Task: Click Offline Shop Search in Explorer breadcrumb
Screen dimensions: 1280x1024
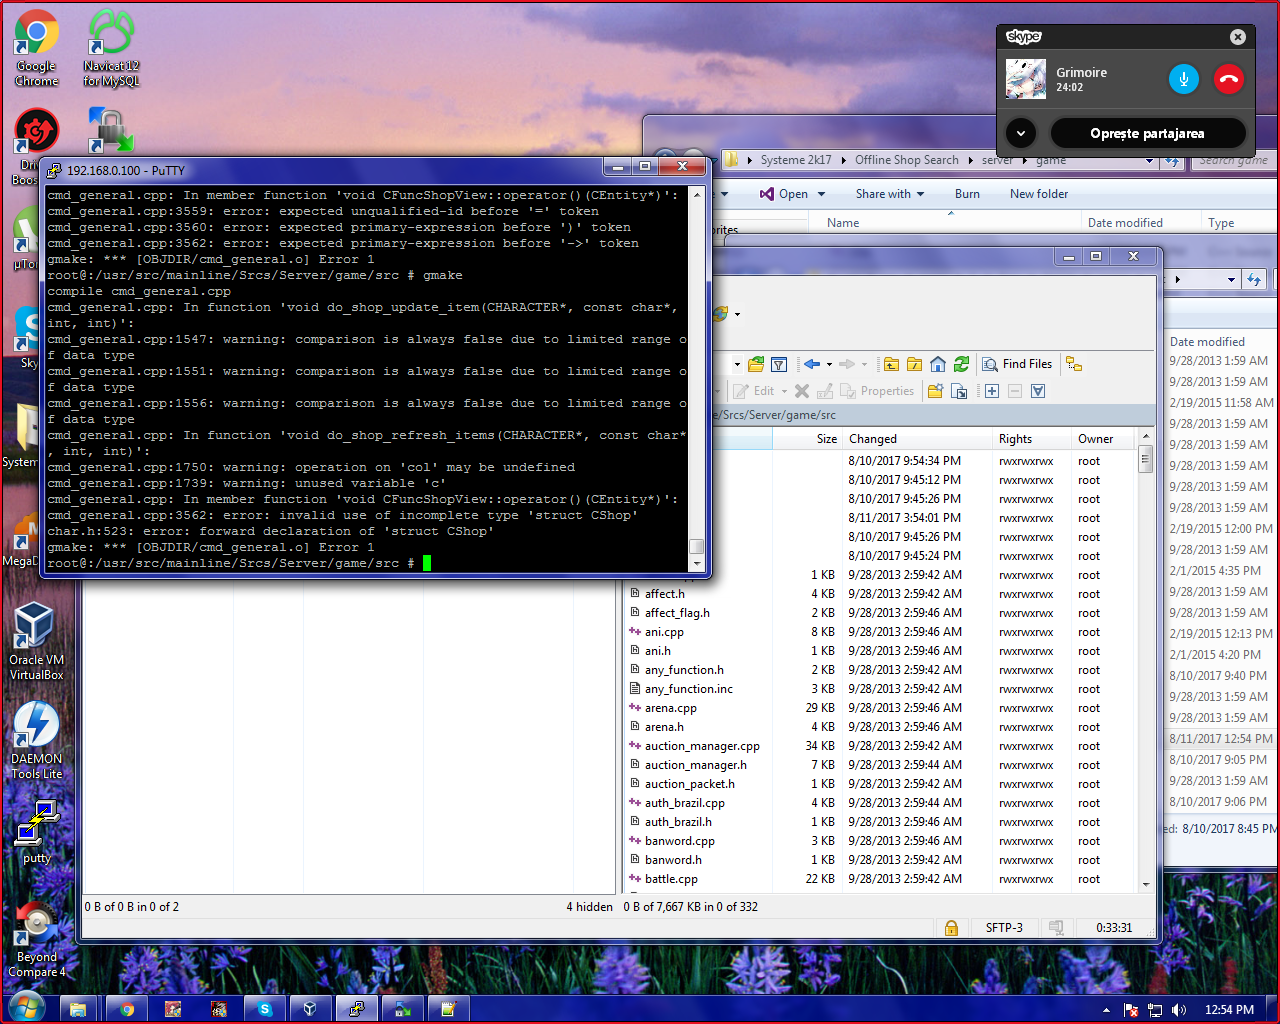Action: (906, 160)
